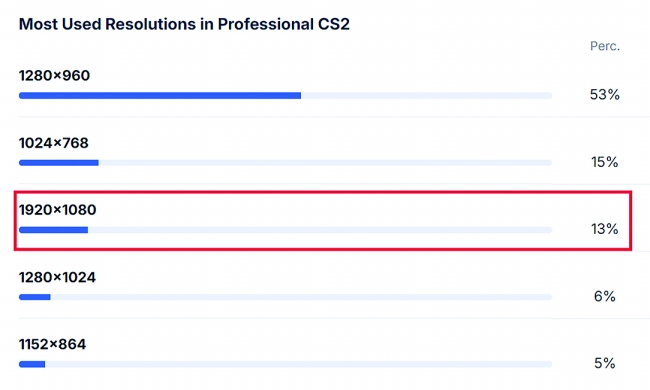Select the 6% percentage value

pyautogui.click(x=604, y=296)
